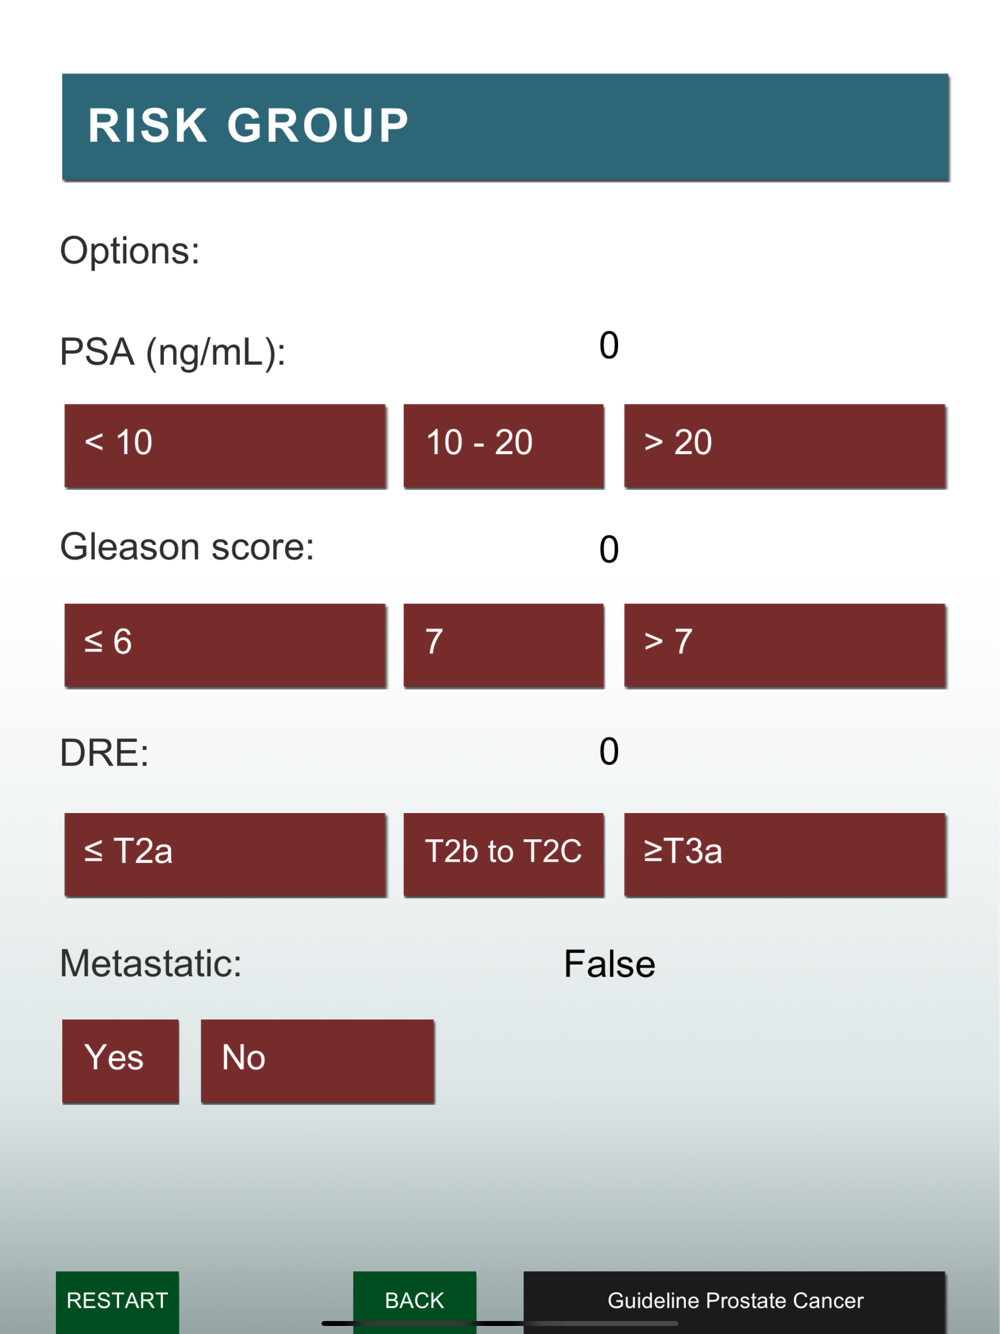
Task: Choose DRE stage ≤ T2a
Action: pyautogui.click(x=225, y=854)
